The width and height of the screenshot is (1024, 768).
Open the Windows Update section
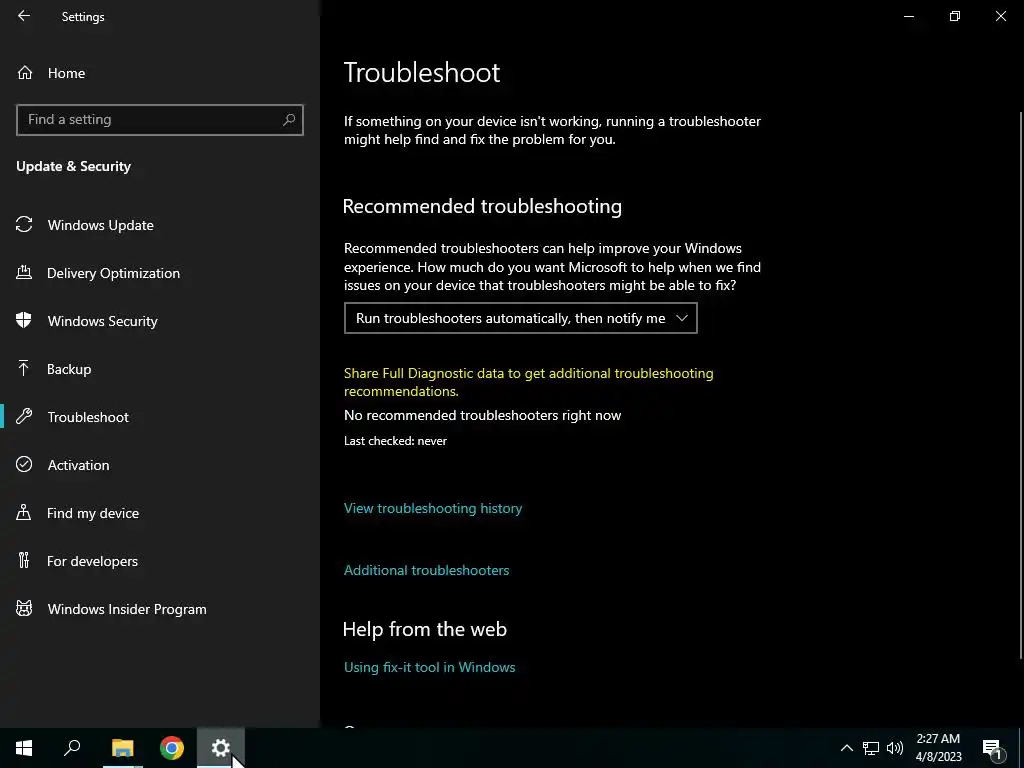[x=101, y=225]
